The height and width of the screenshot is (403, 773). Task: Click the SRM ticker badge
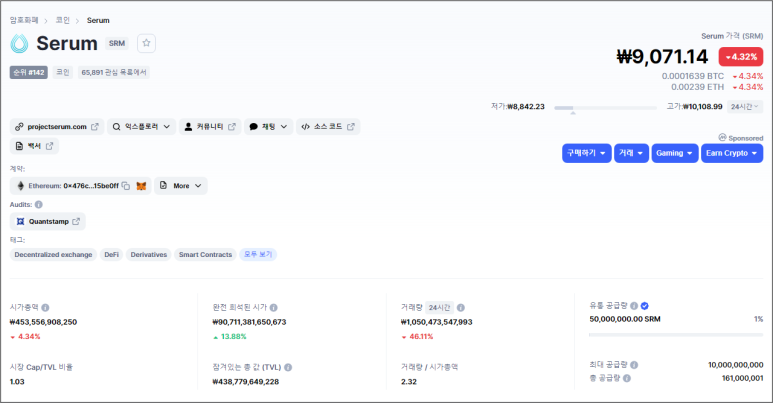(117, 43)
